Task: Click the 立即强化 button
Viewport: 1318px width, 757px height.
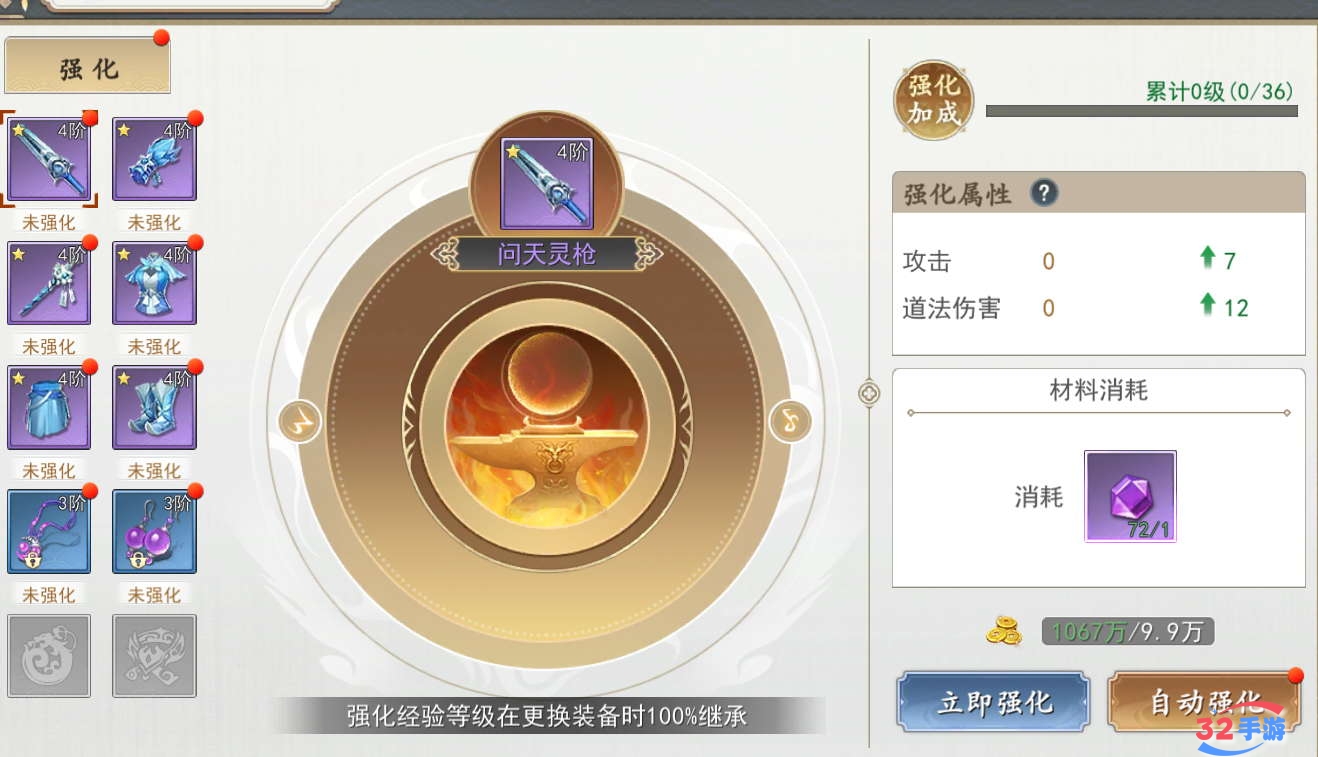Action: pyautogui.click(x=993, y=701)
